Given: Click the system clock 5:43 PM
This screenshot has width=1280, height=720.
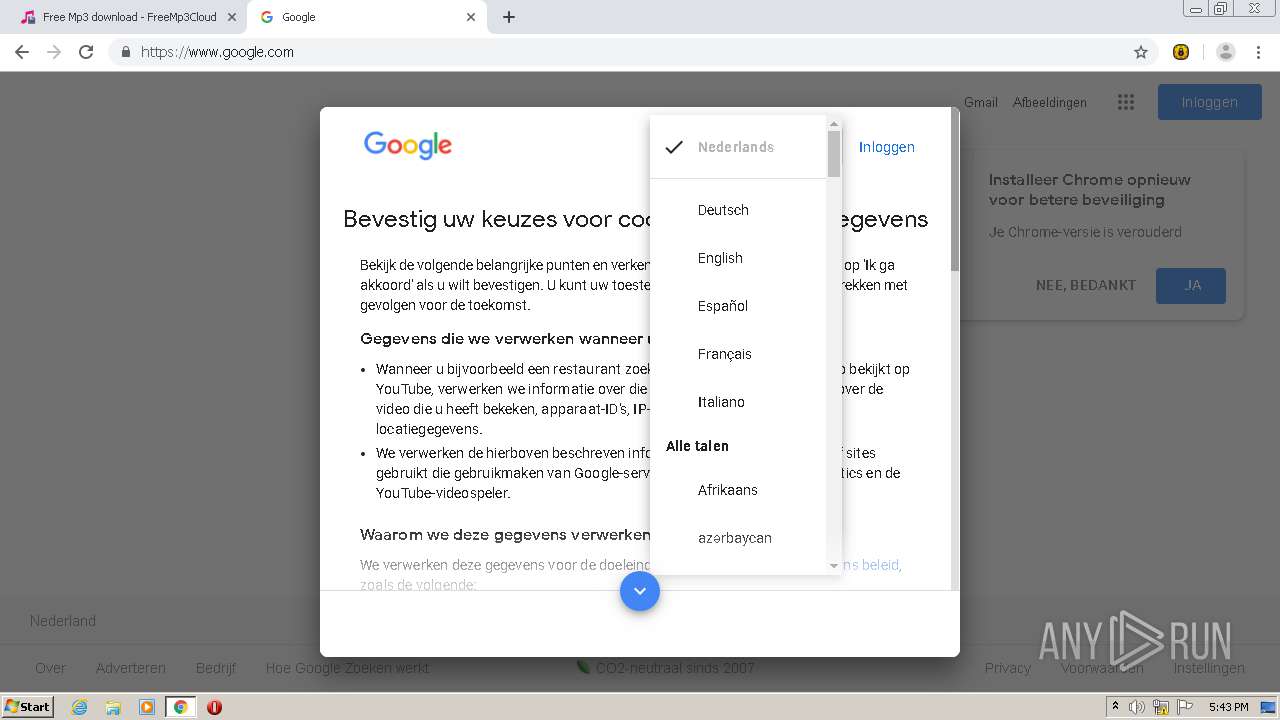Looking at the screenshot, I should tap(1228, 707).
